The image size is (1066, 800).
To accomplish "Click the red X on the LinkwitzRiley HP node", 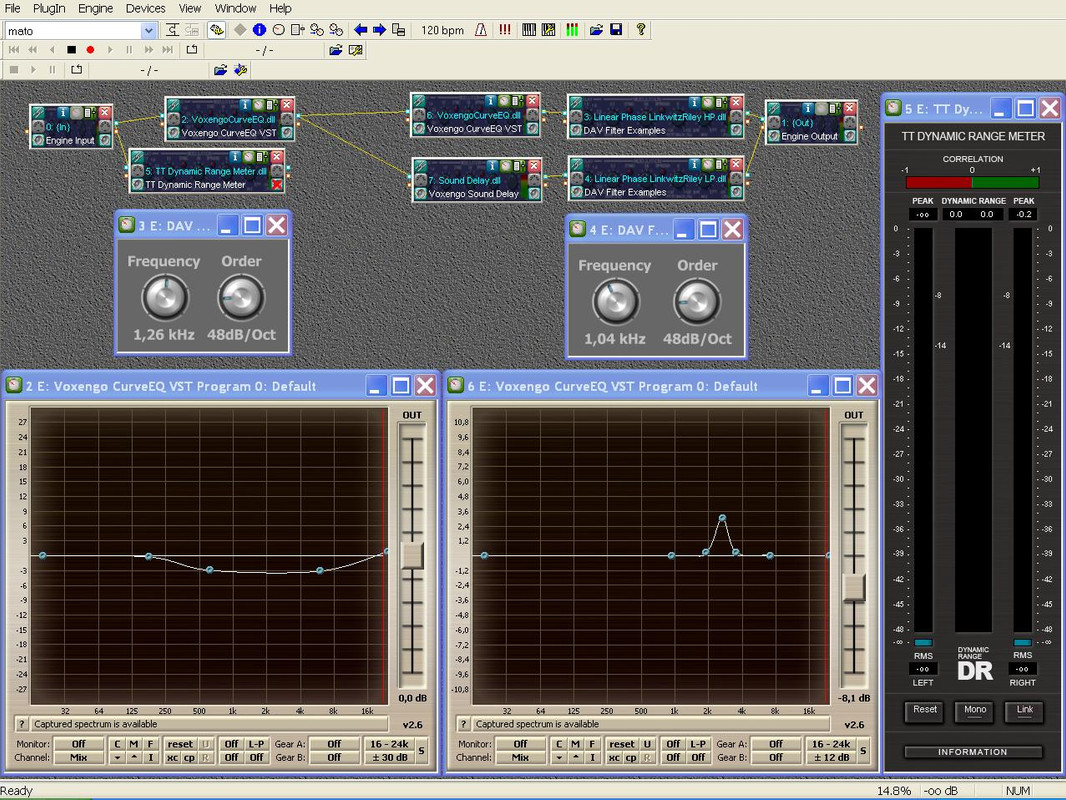I will [x=736, y=103].
